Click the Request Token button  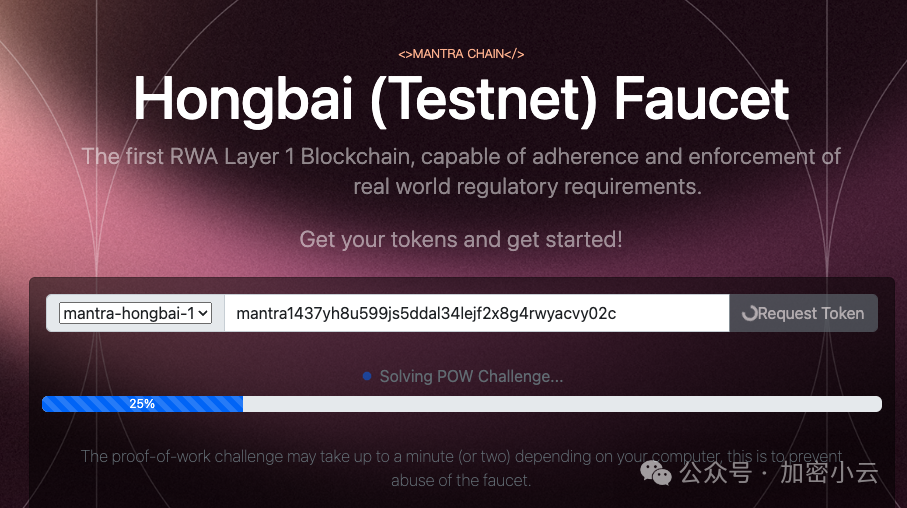pos(803,313)
